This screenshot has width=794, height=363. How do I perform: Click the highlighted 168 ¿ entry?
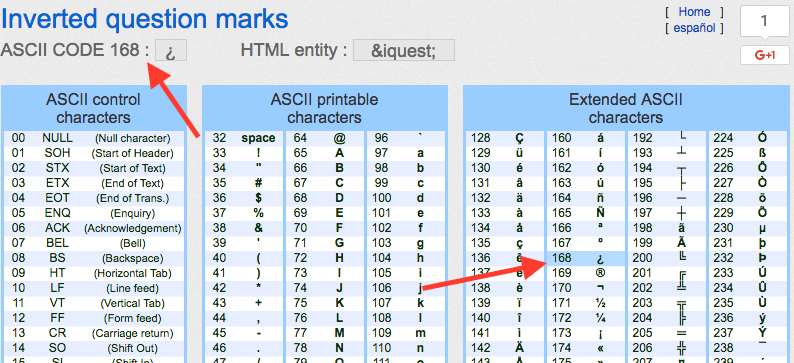[585, 258]
